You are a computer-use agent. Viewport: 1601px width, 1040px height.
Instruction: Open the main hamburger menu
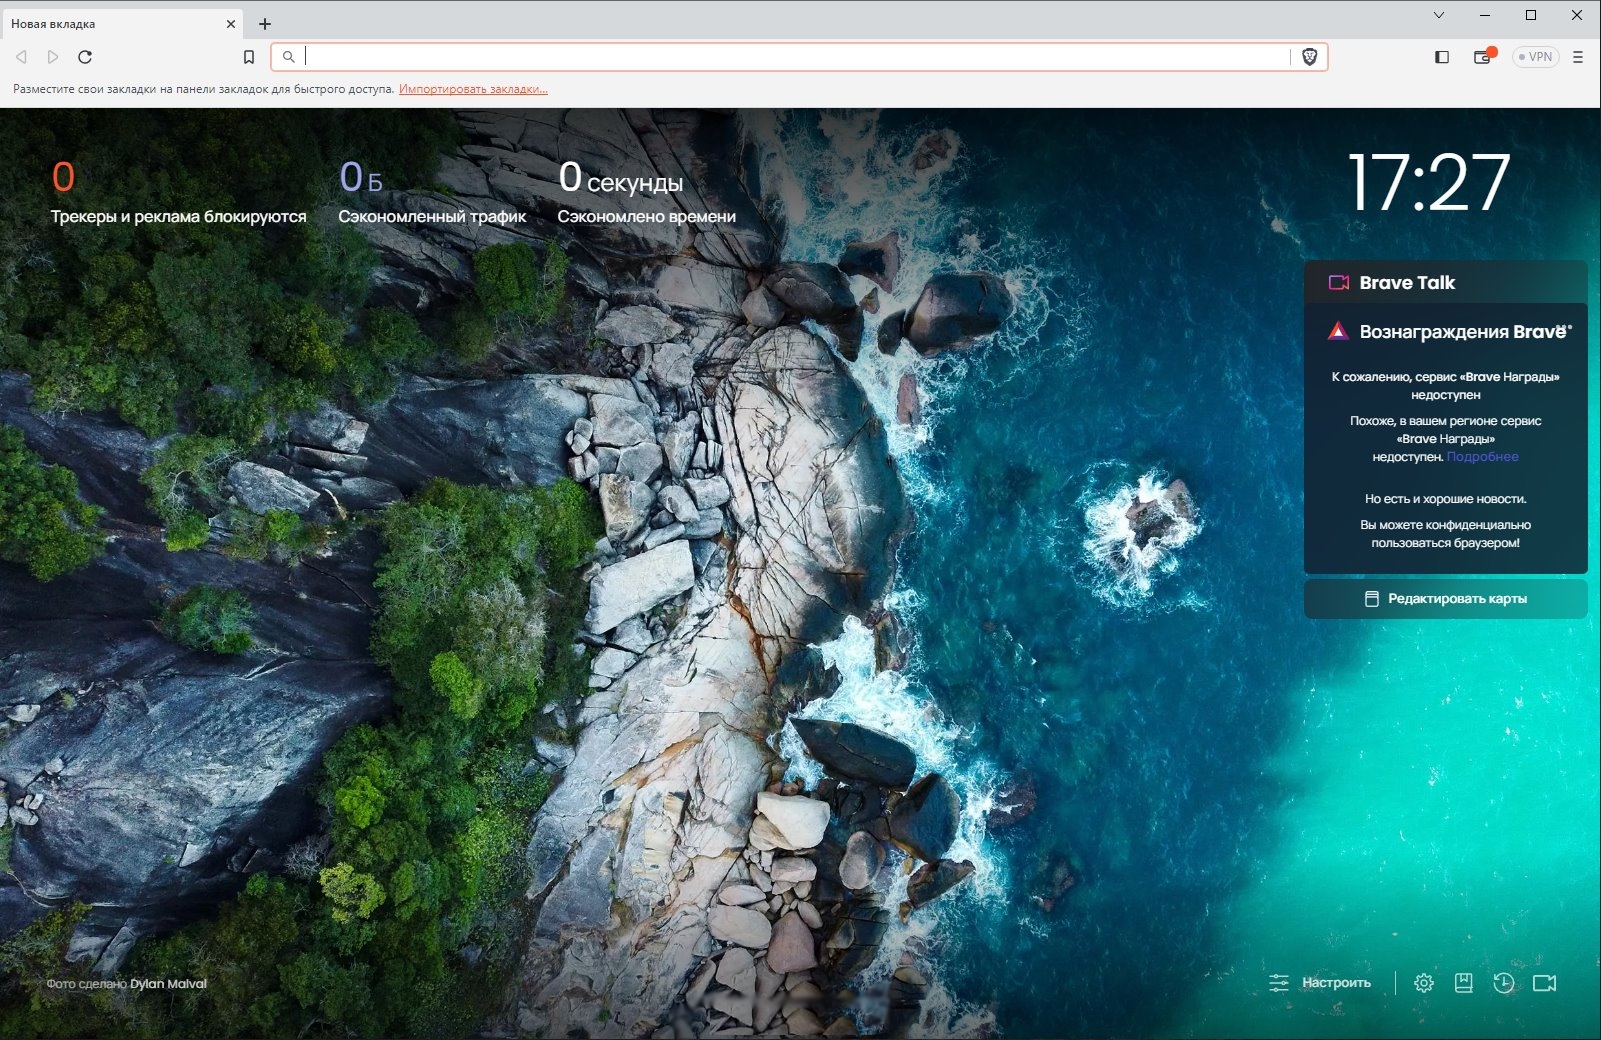click(1578, 57)
